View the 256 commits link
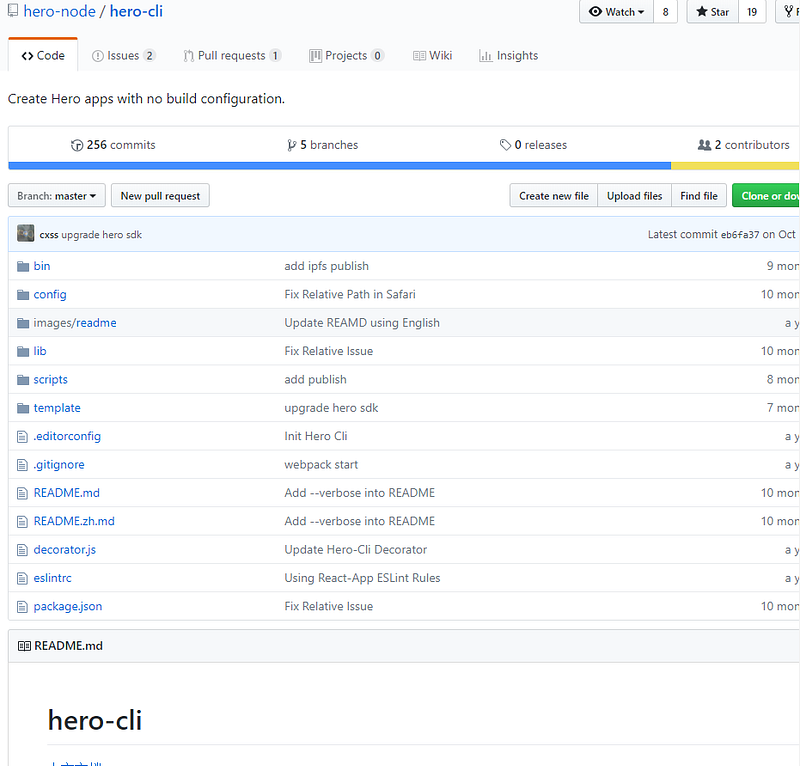This screenshot has width=800, height=766. click(x=113, y=145)
